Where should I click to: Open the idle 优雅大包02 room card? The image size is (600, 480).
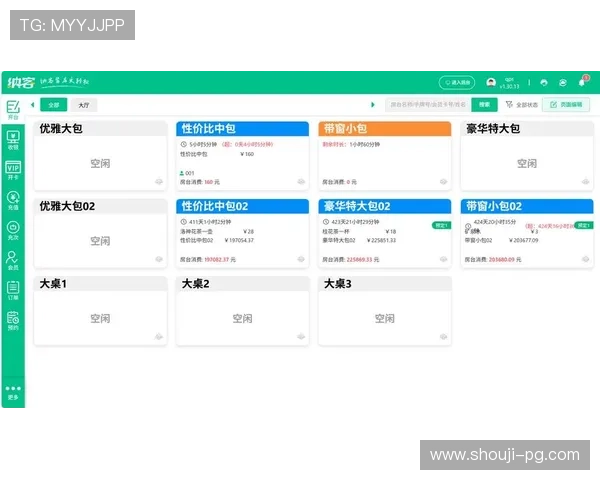pos(100,233)
